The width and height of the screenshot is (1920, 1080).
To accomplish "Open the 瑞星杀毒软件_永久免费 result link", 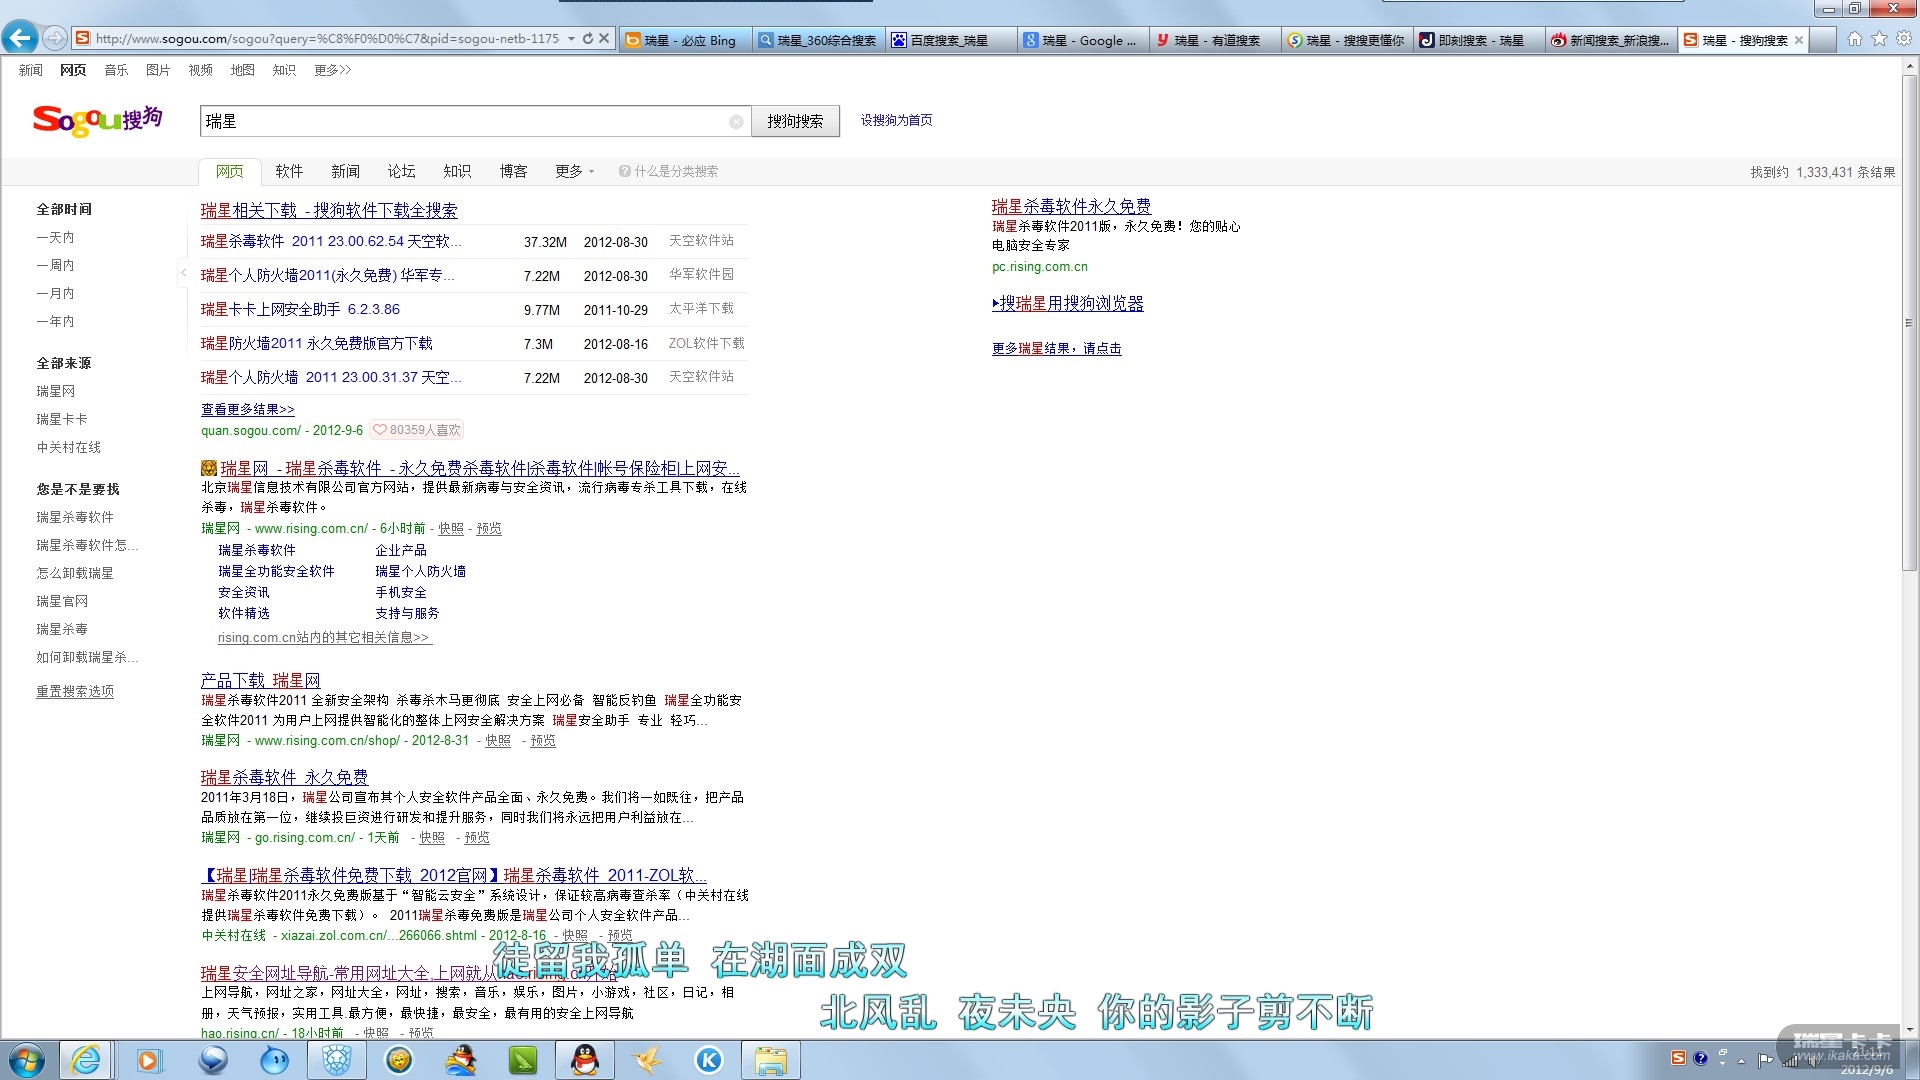I will 284,777.
